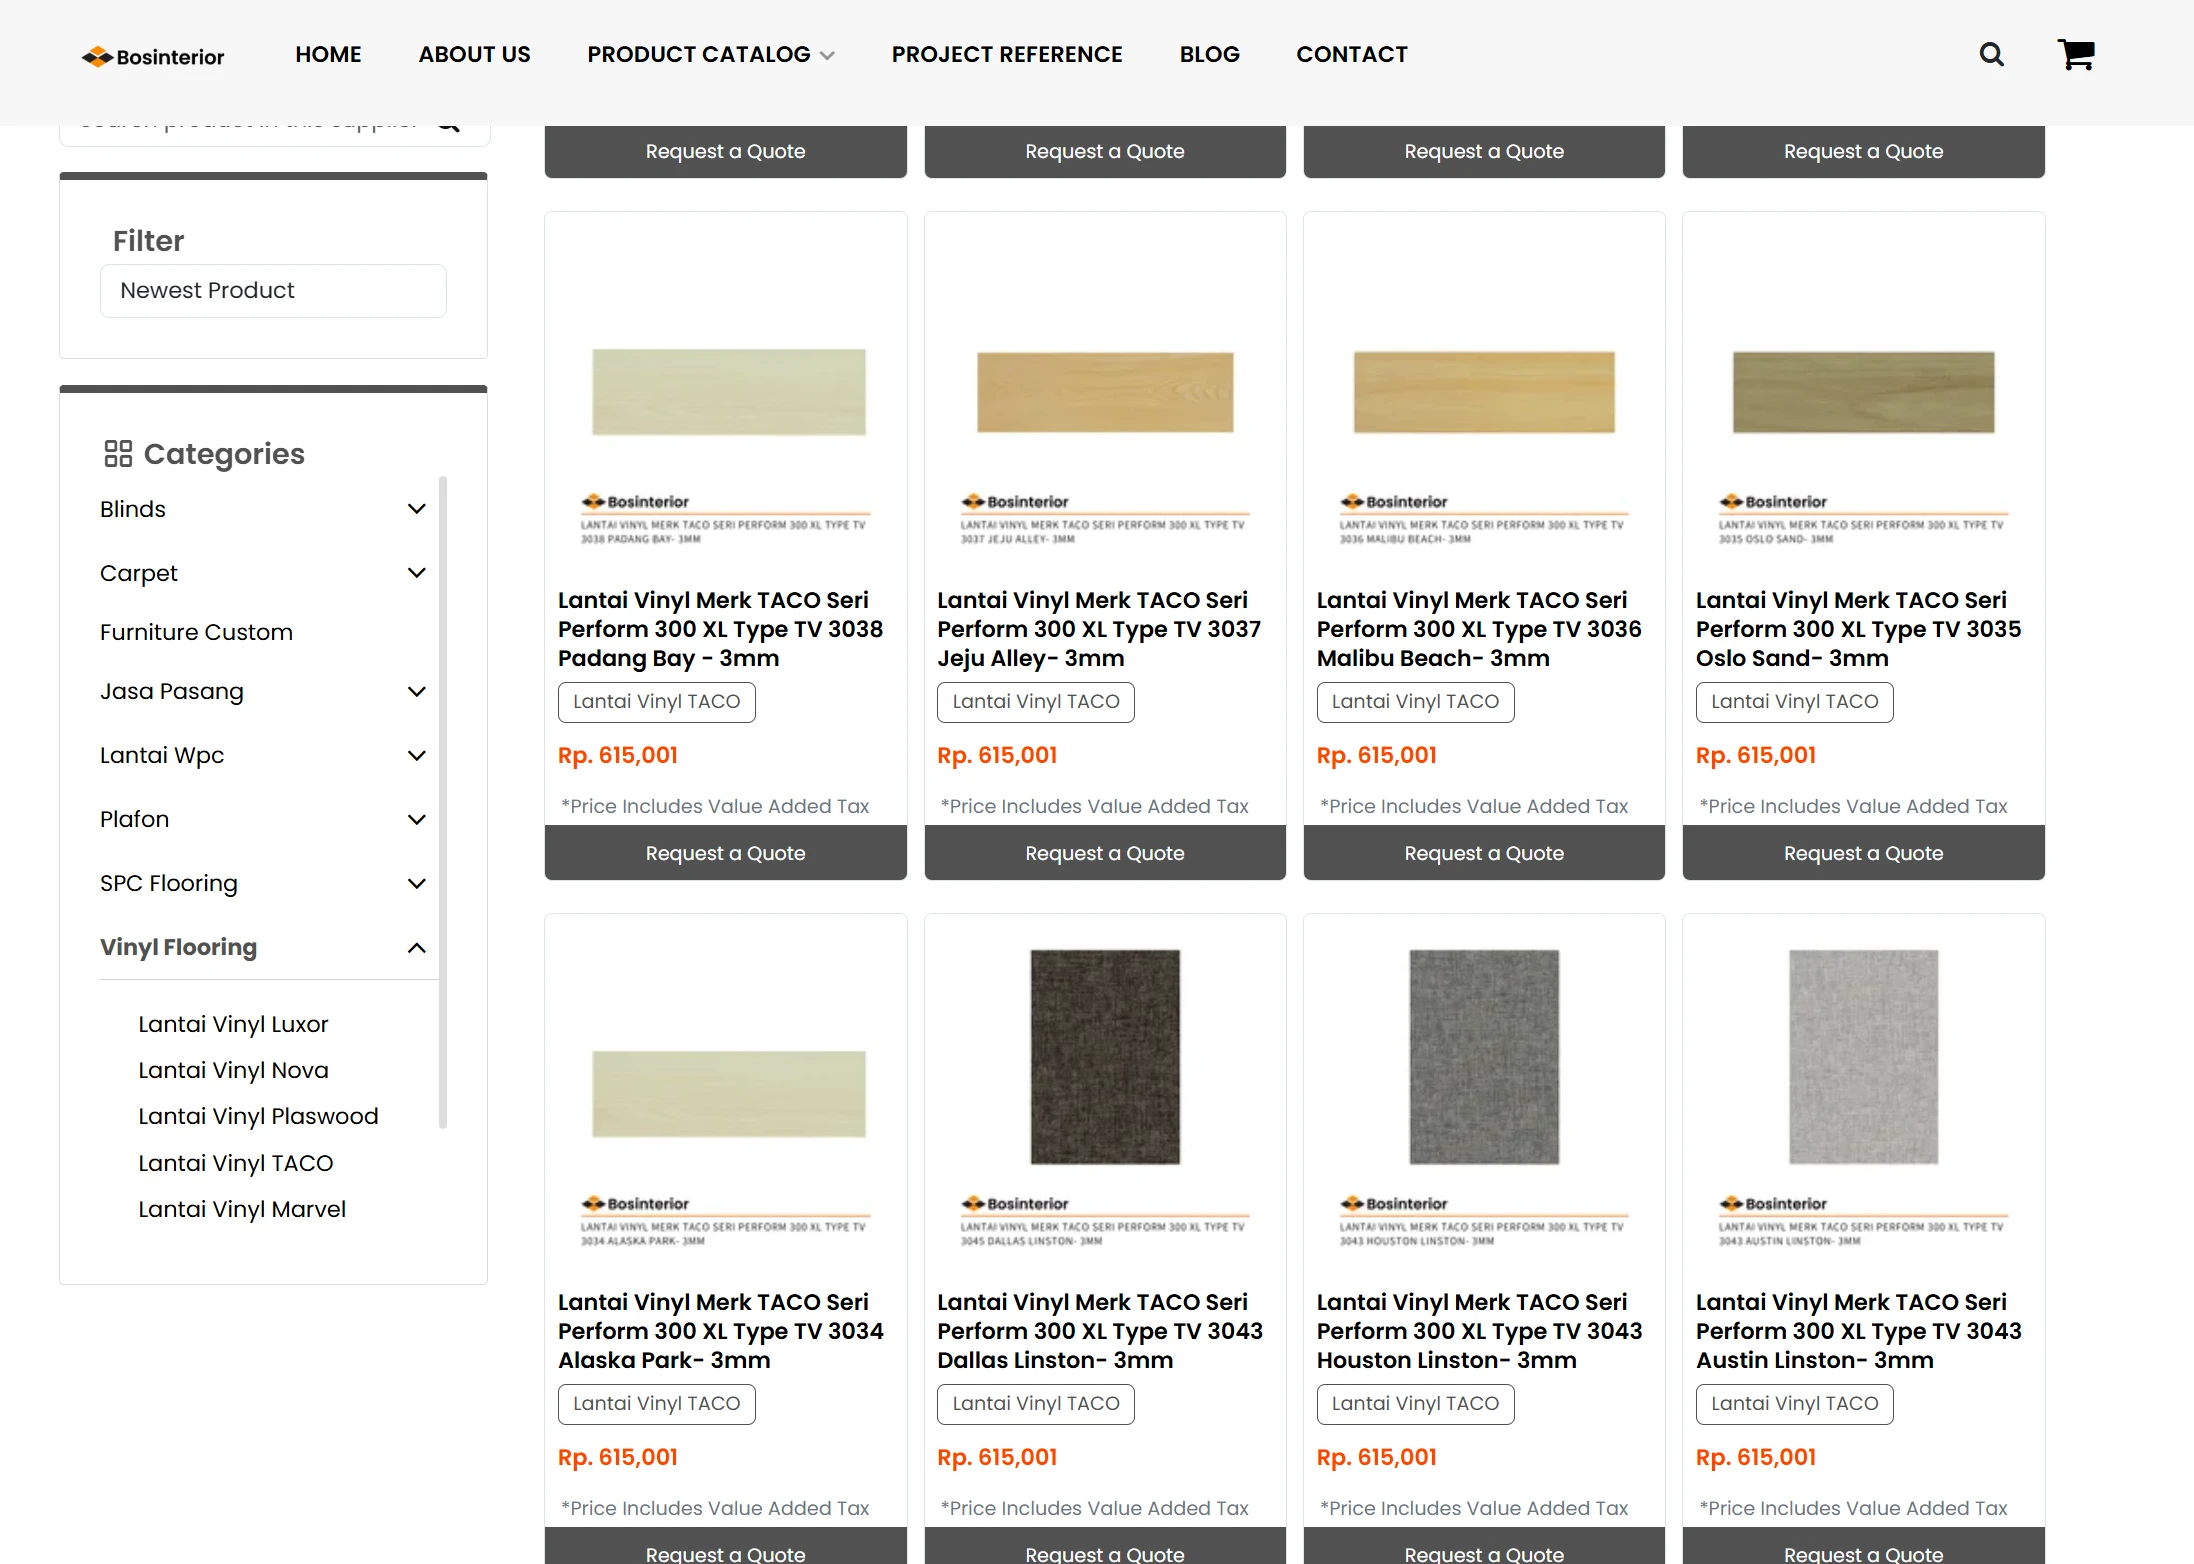2194x1564 pixels.
Task: Click Lantai Vinyl TACO tag on Oslo Sand card
Action: pyautogui.click(x=1795, y=702)
